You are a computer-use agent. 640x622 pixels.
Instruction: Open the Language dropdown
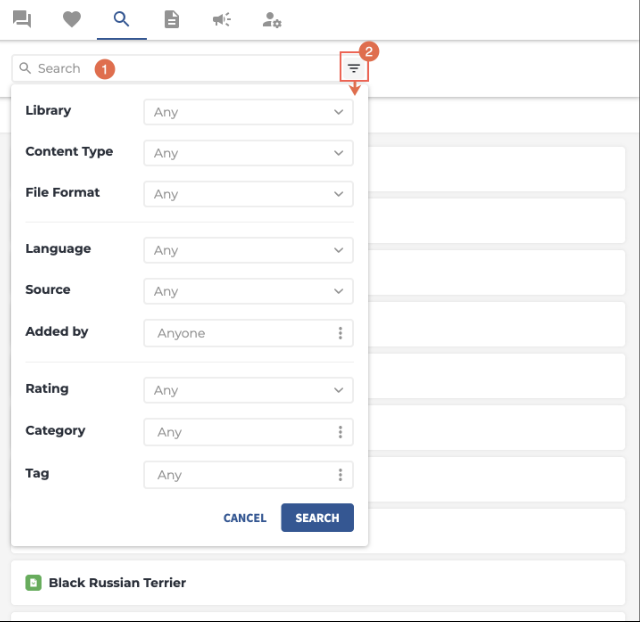tap(248, 250)
